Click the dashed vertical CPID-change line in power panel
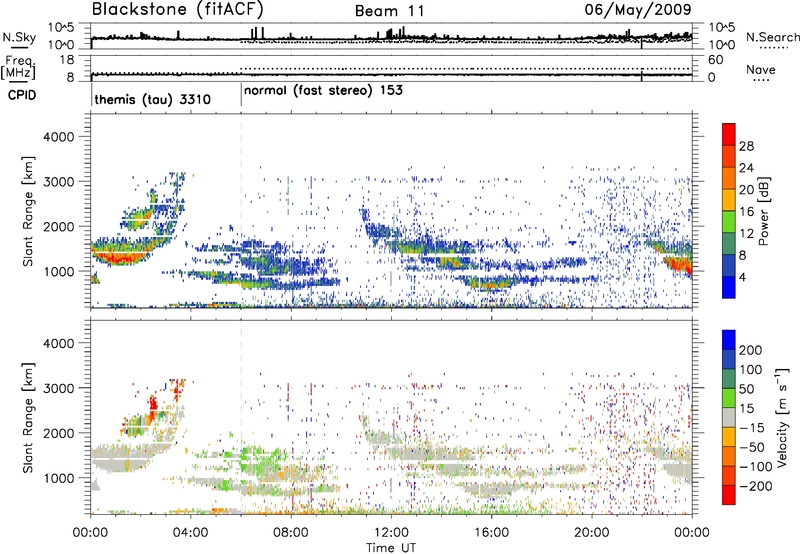 click(241, 211)
